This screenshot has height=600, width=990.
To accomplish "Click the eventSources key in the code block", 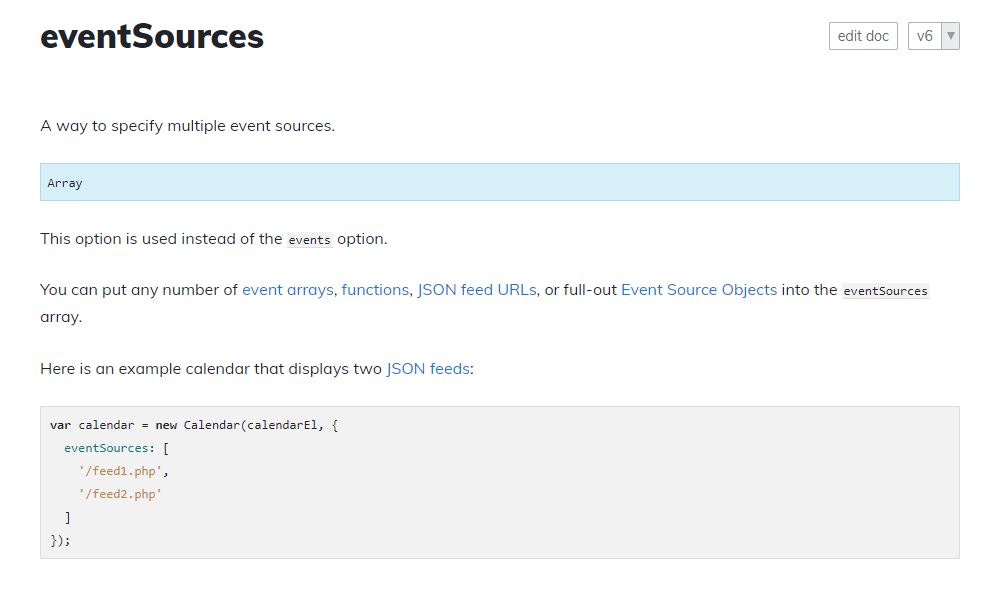I will tap(106, 448).
